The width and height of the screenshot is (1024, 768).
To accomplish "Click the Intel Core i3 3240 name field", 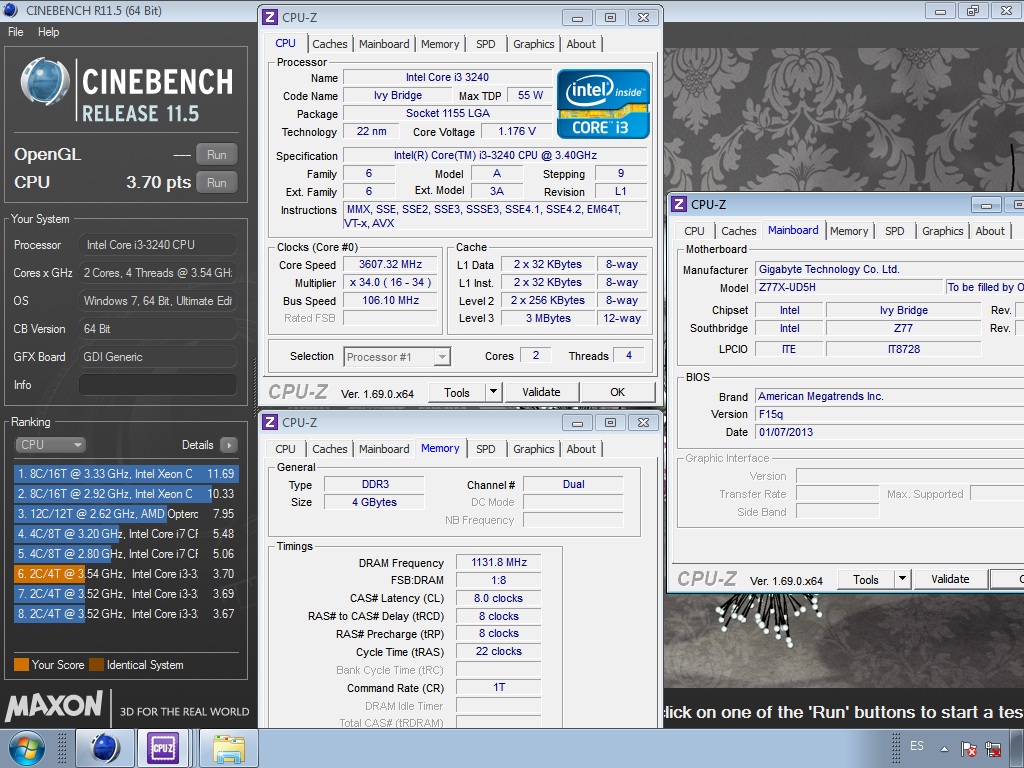I will [x=447, y=77].
